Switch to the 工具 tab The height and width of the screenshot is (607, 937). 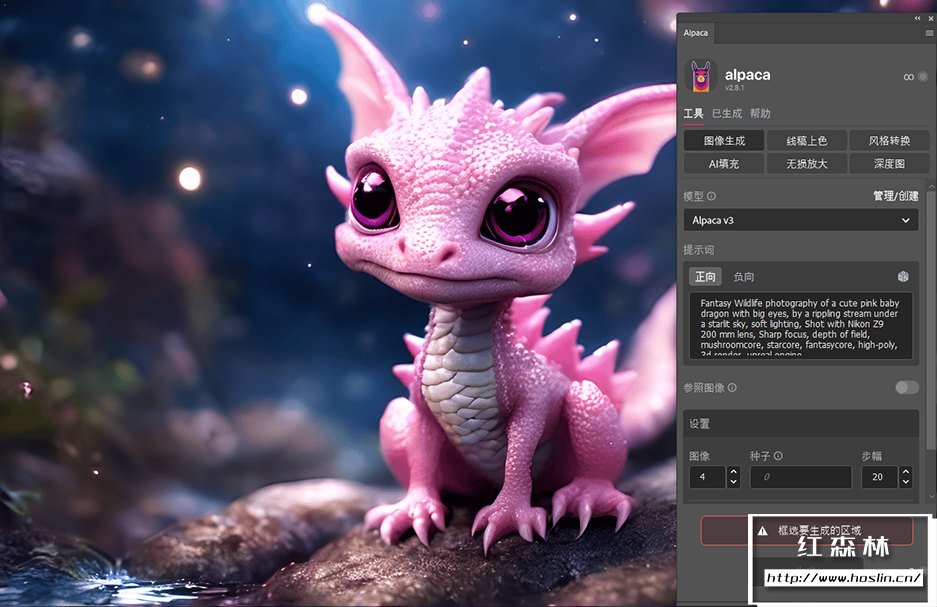point(693,114)
